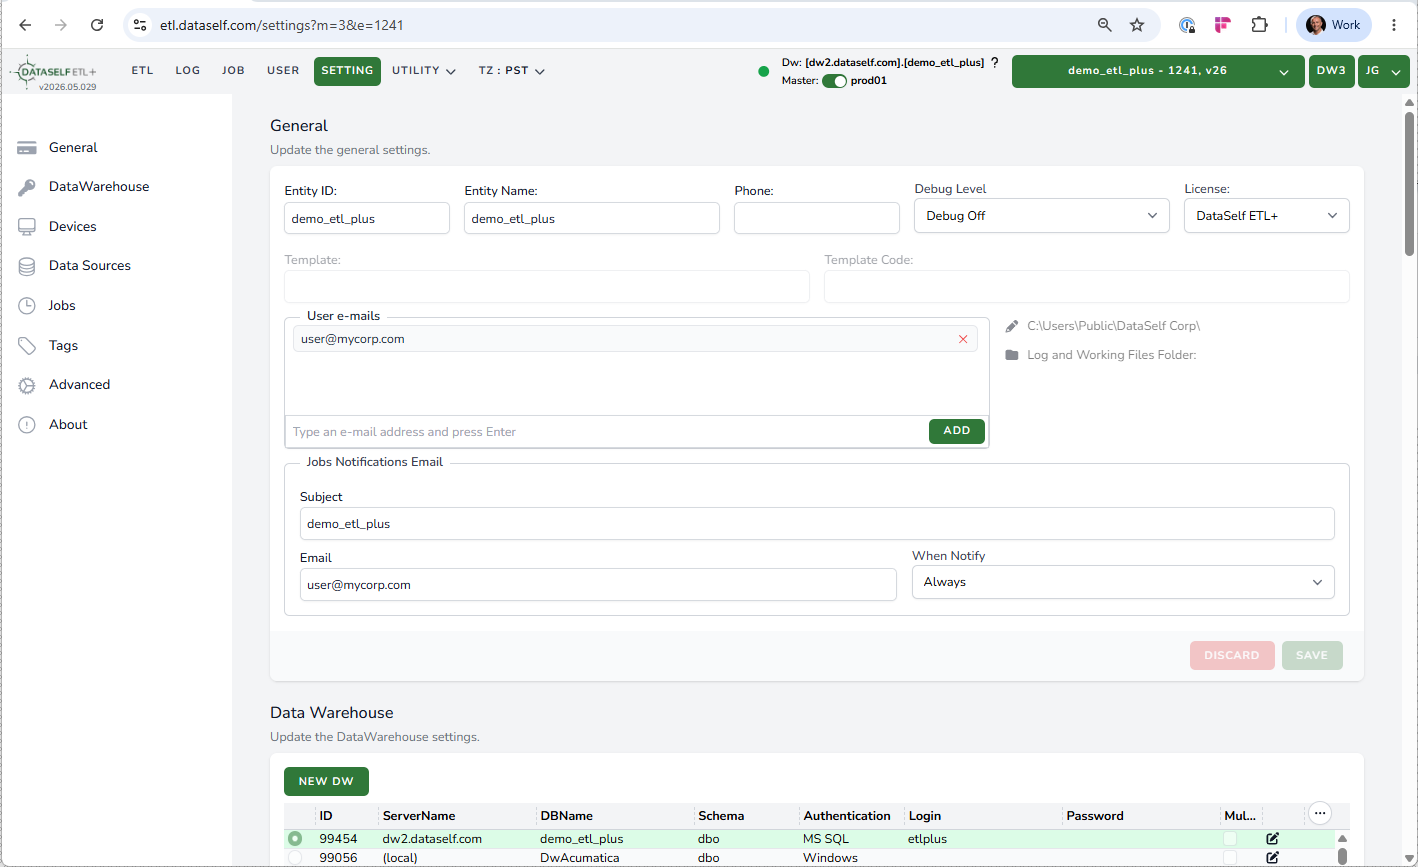Open the browser extensions puzzle icon

coord(1259,25)
